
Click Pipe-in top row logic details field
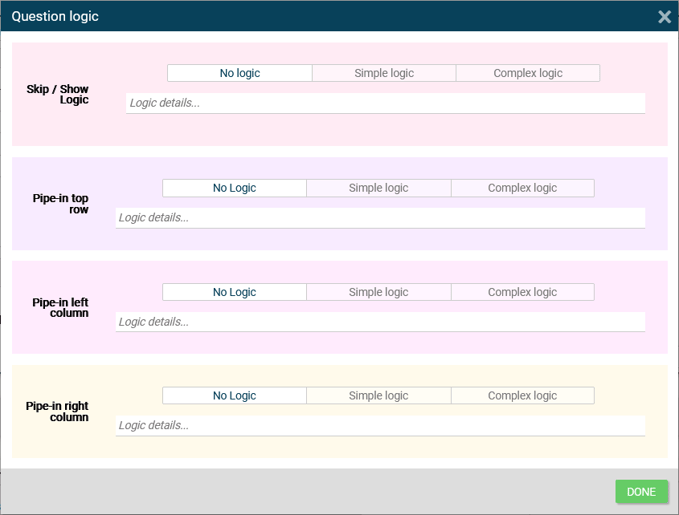(380, 218)
